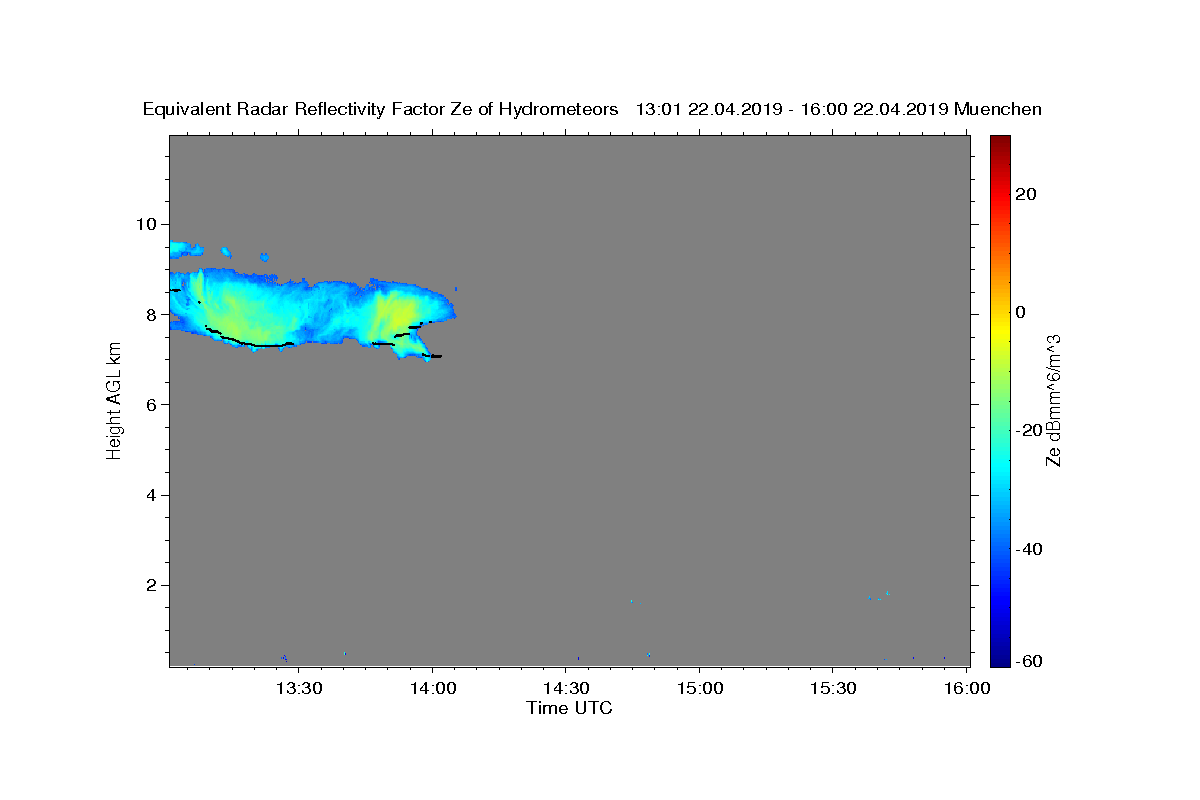Click the 'Time UTC' axis label
The image size is (1200, 800).
pos(569,708)
